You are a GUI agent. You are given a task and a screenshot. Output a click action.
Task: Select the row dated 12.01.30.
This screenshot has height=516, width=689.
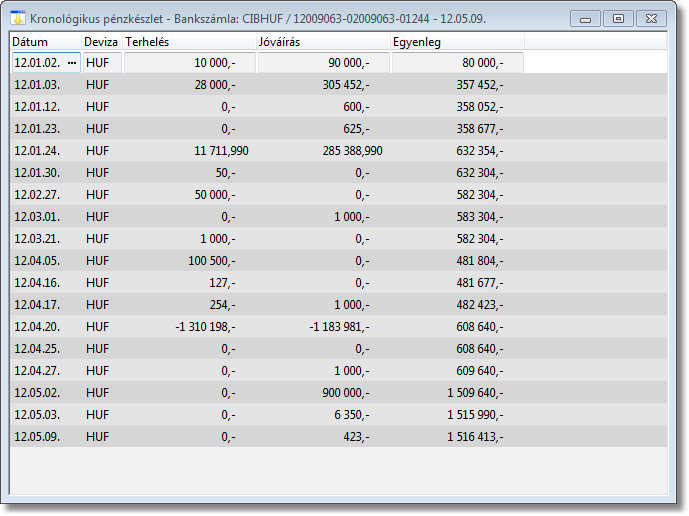(x=338, y=172)
